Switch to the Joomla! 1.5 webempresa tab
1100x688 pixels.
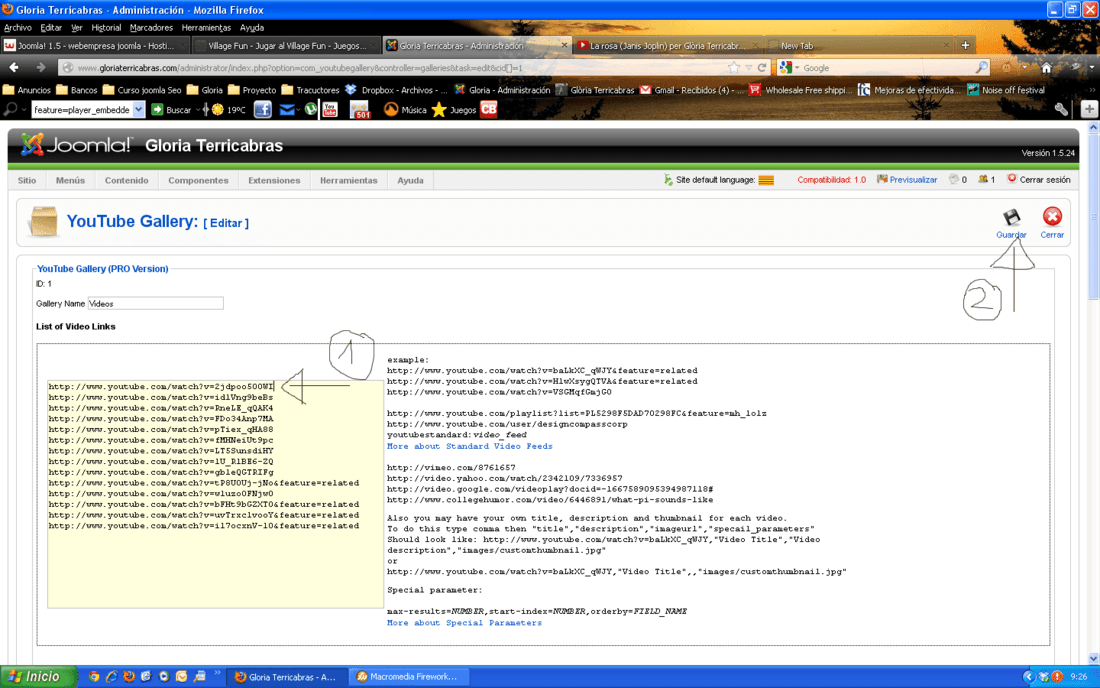[x=95, y=46]
